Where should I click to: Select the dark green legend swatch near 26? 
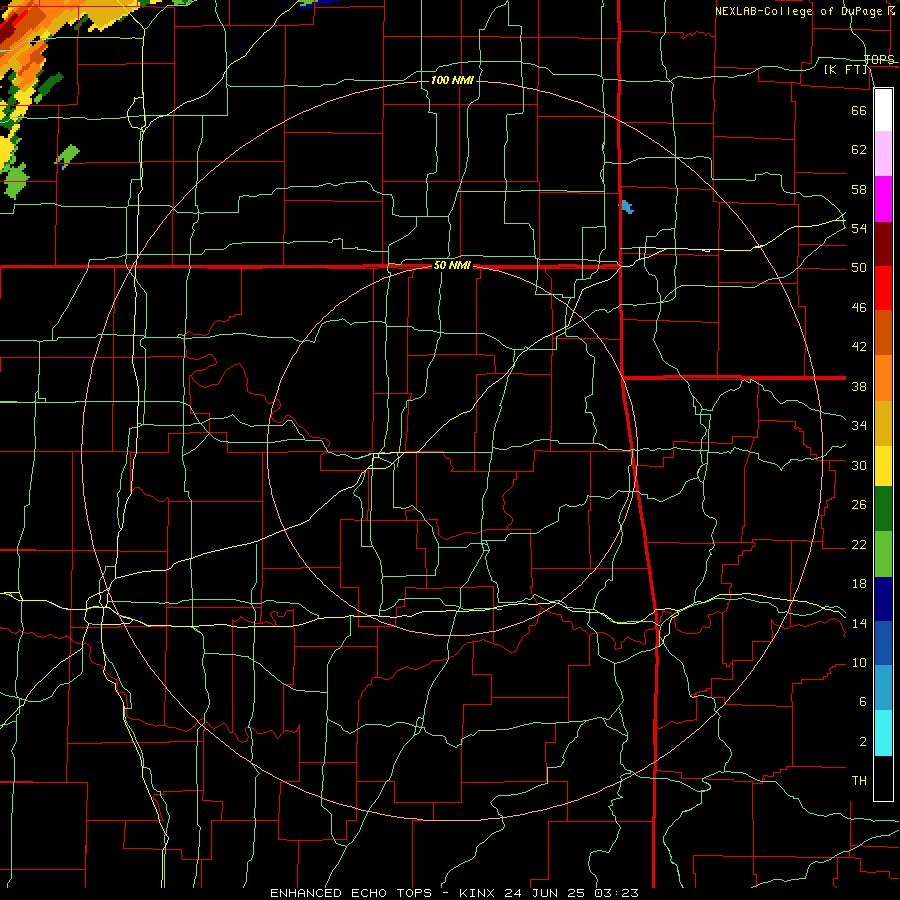pyautogui.click(x=883, y=509)
